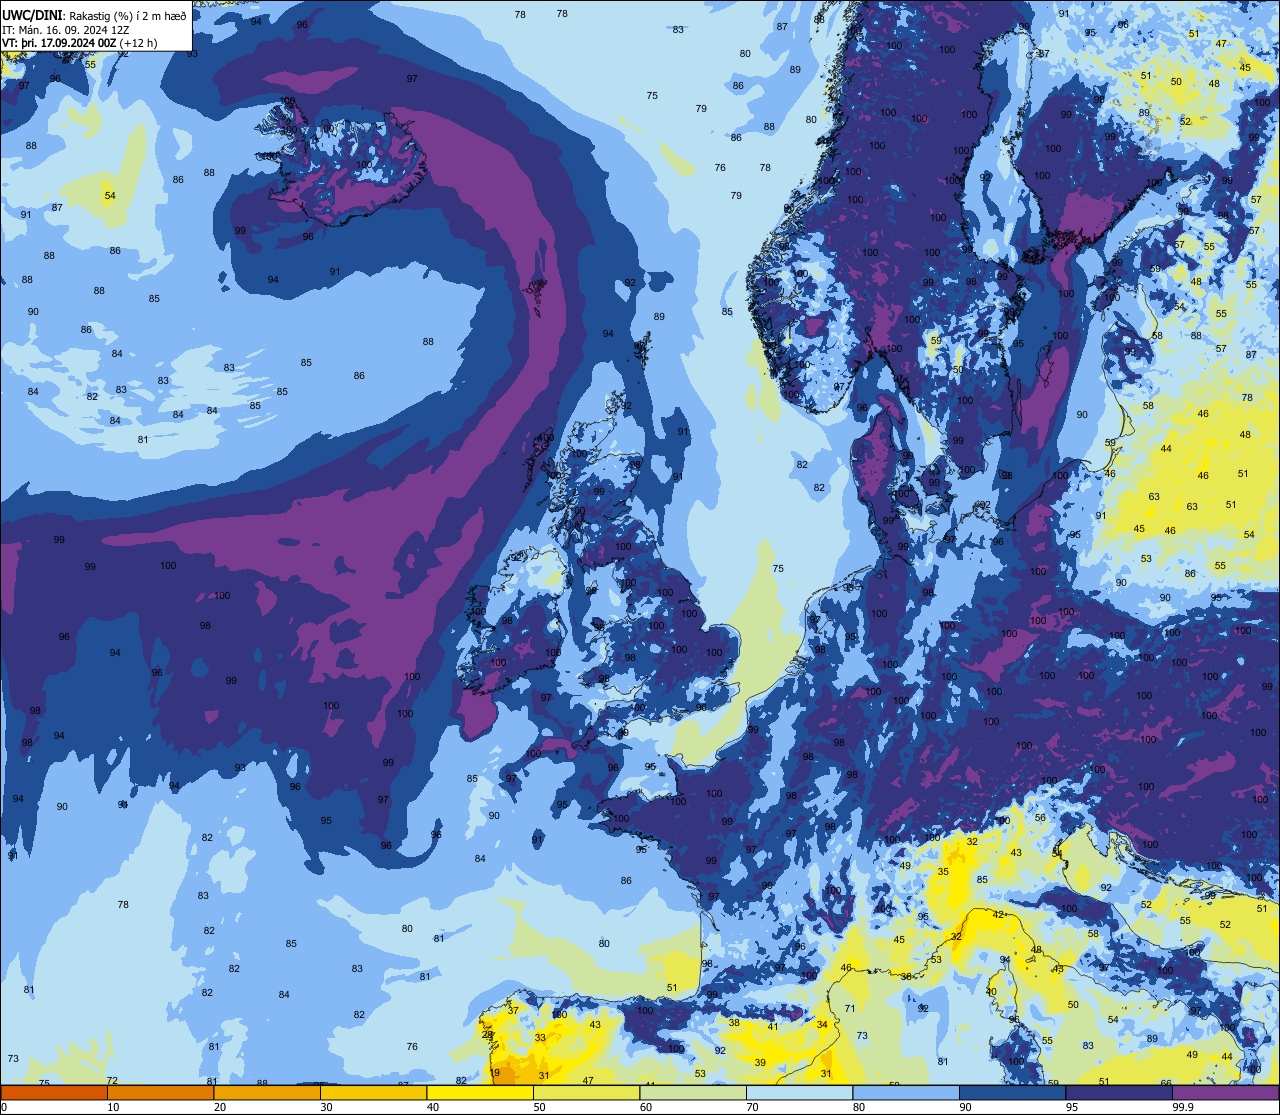
Task: Click the legend tick label '99.9'
Action: coord(1182,1107)
